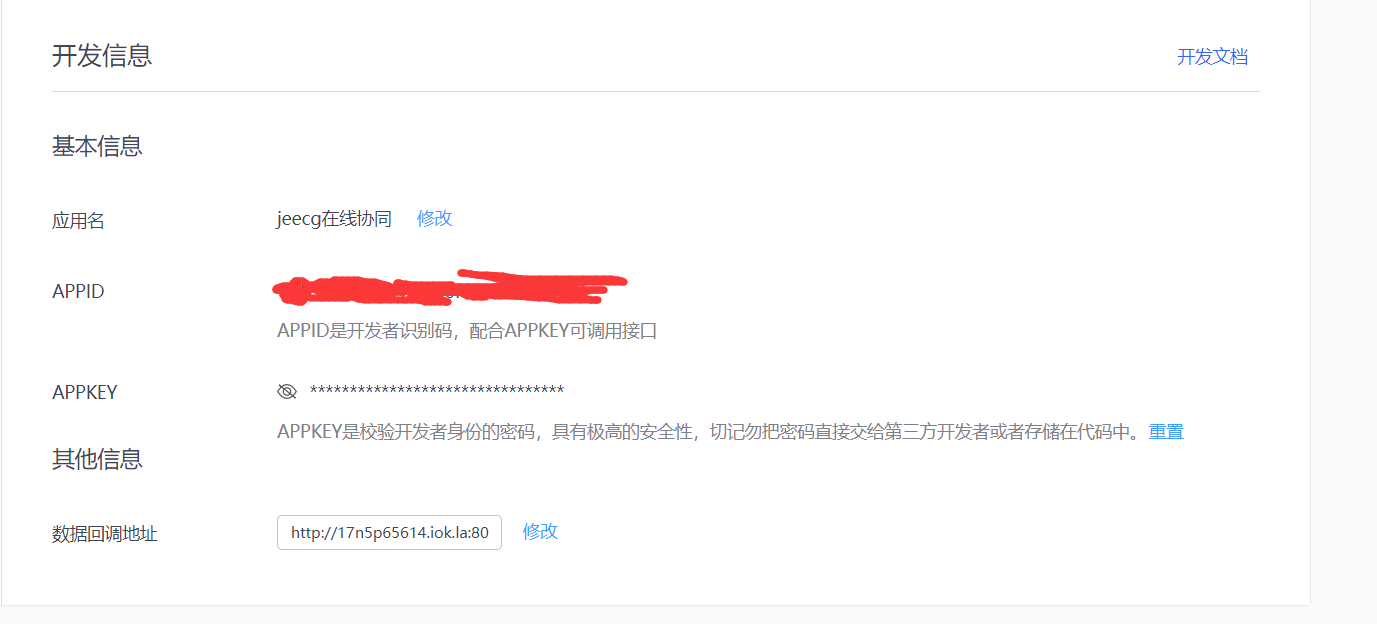This screenshot has width=1377, height=624.
Task: Click the APPID是开发者识别码 description text
Action: click(x=467, y=331)
